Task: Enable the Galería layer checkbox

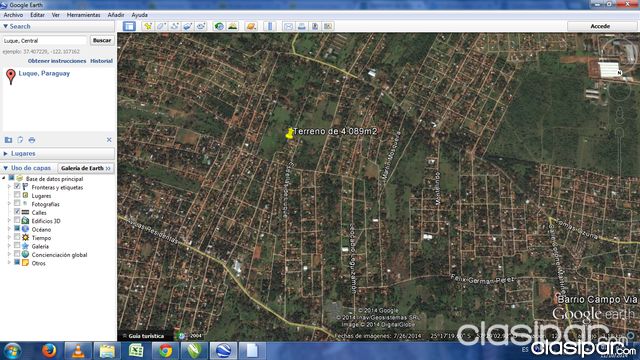Action: pyautogui.click(x=17, y=246)
